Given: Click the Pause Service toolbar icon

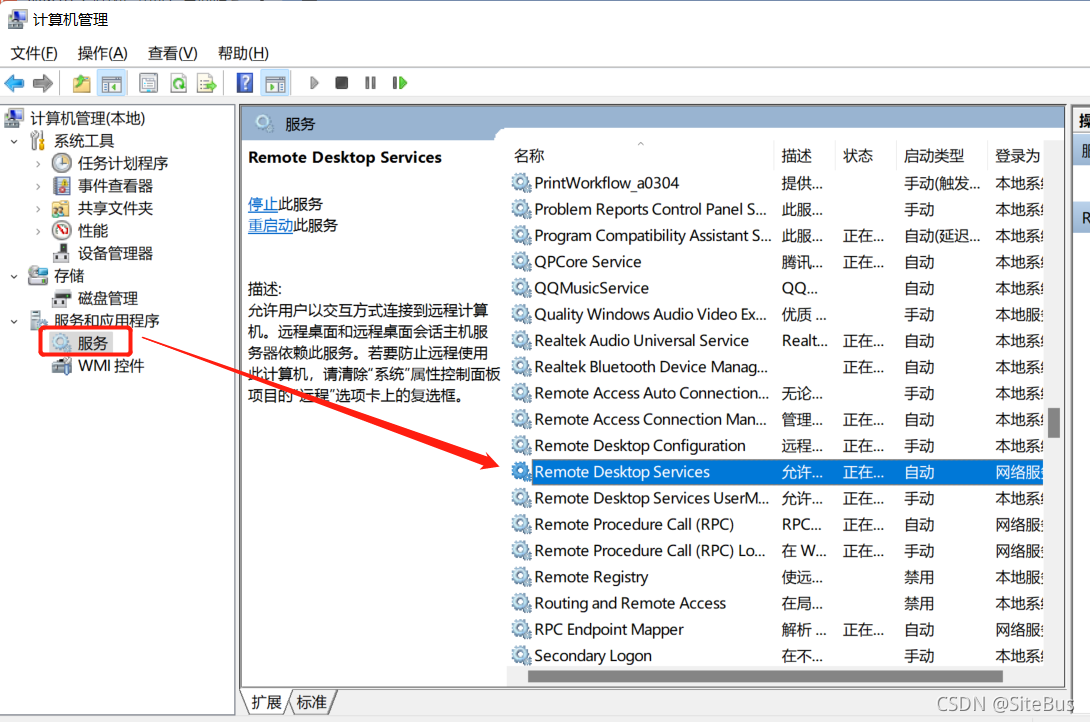Looking at the screenshot, I should coord(369,83).
